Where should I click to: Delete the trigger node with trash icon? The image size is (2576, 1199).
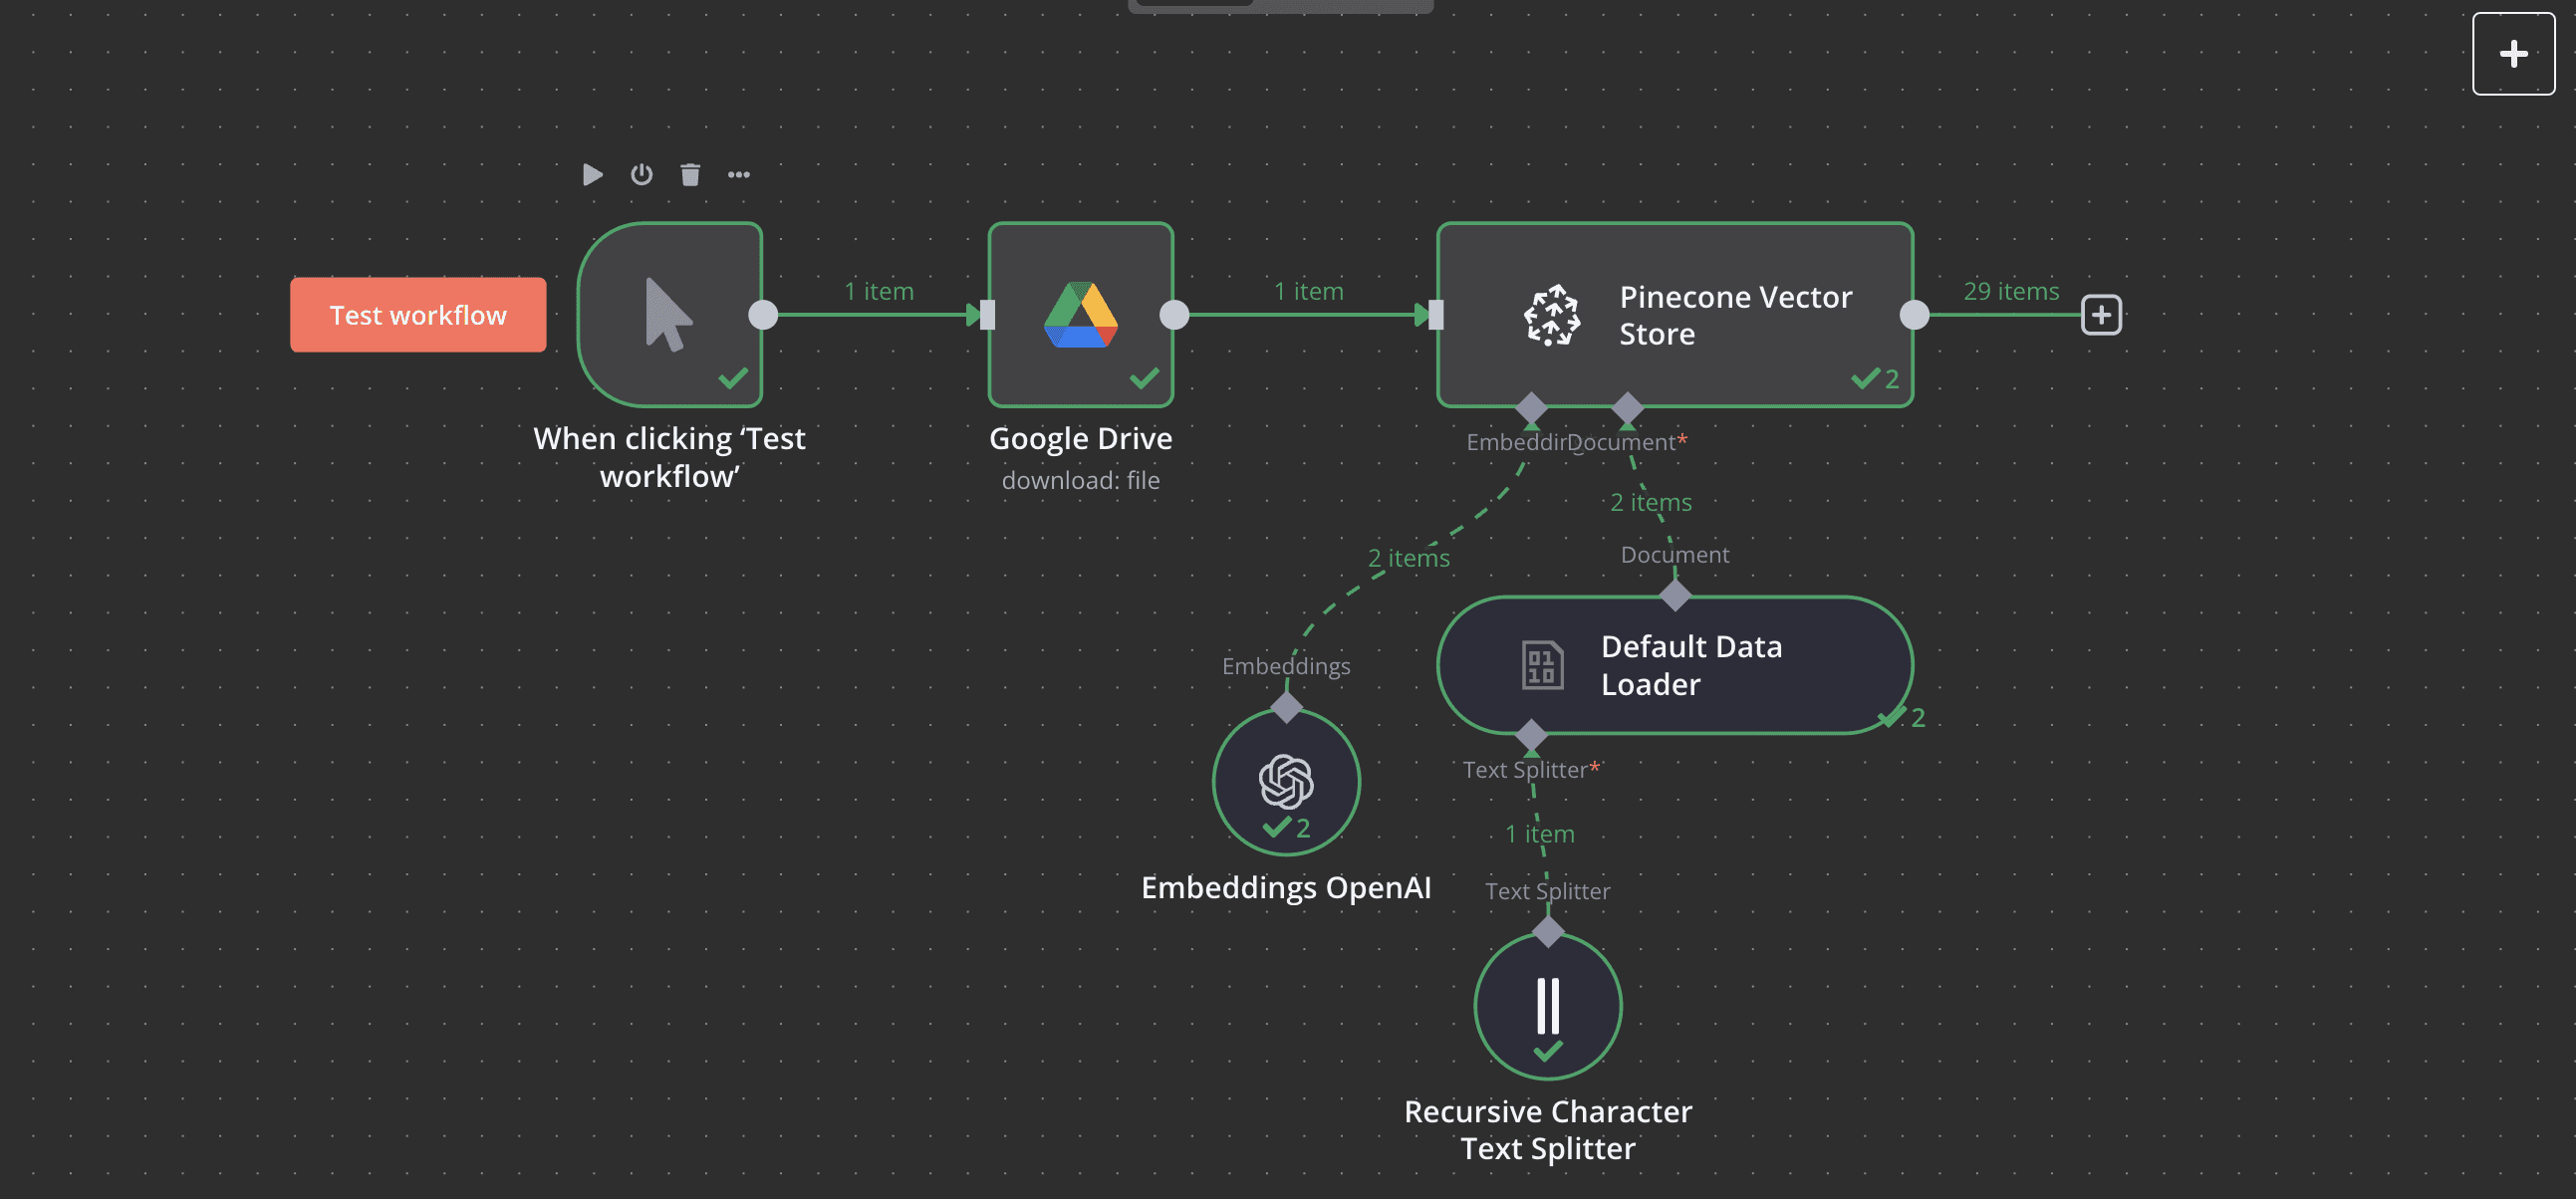pyautogui.click(x=690, y=175)
